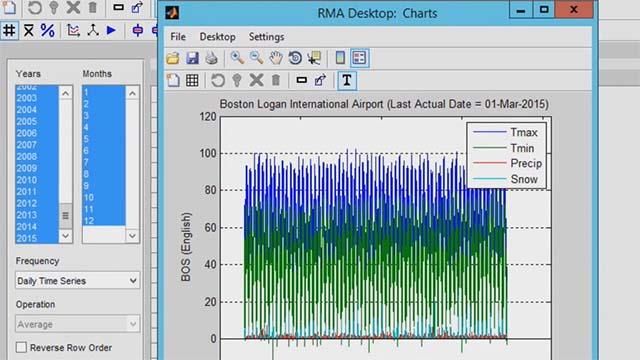This screenshot has width=640, height=360.
Task: Click rectangle shape icon in Charts toolbar
Action: [302, 80]
